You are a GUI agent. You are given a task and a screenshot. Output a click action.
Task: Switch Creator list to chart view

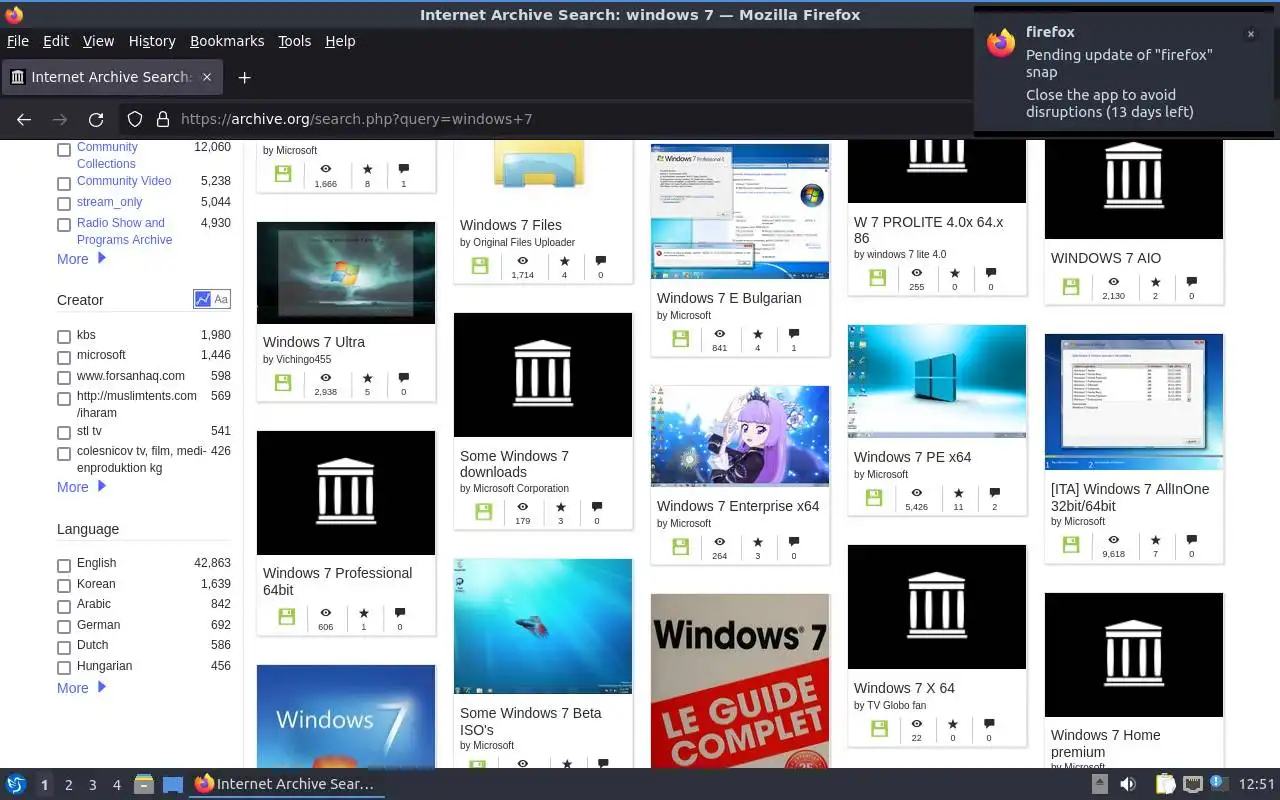tap(203, 299)
